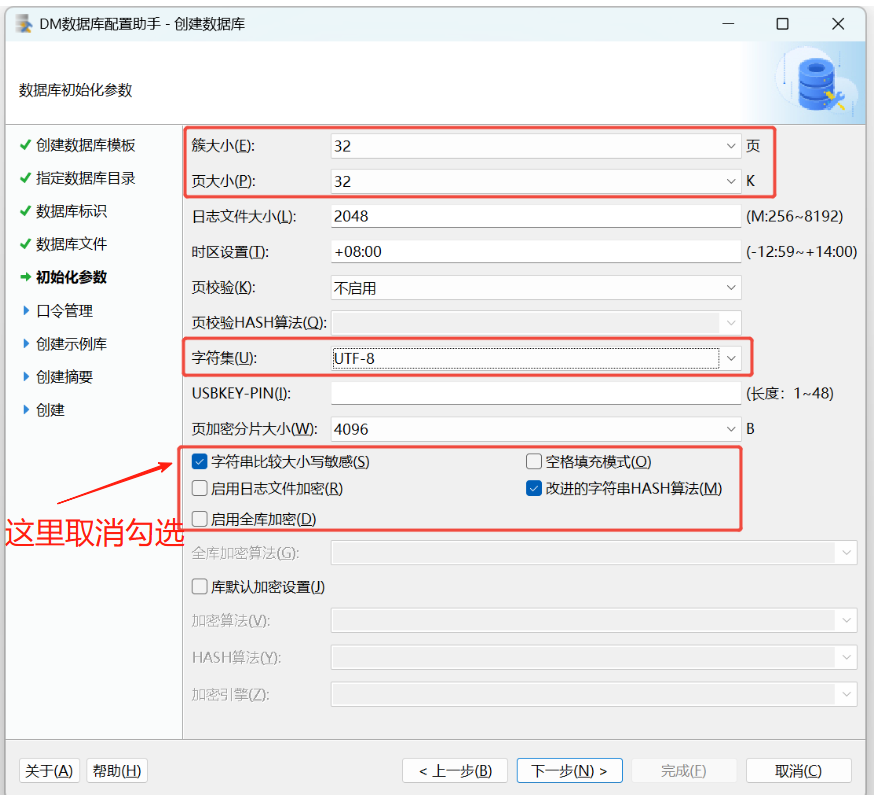Image resolution: width=875 pixels, height=795 pixels.
Task: Enable 空格填充模式 checkbox
Action: (534, 461)
